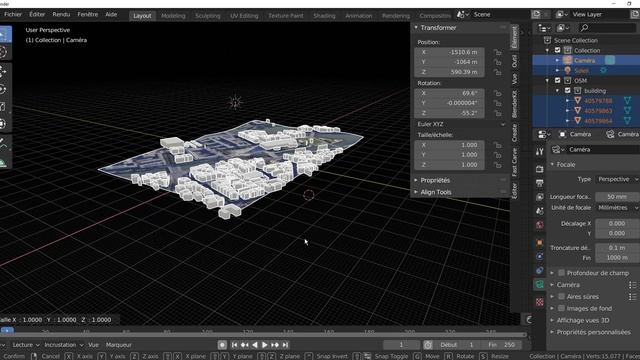The image size is (640, 360).
Task: Jump to next keyframe
Action: (275, 345)
